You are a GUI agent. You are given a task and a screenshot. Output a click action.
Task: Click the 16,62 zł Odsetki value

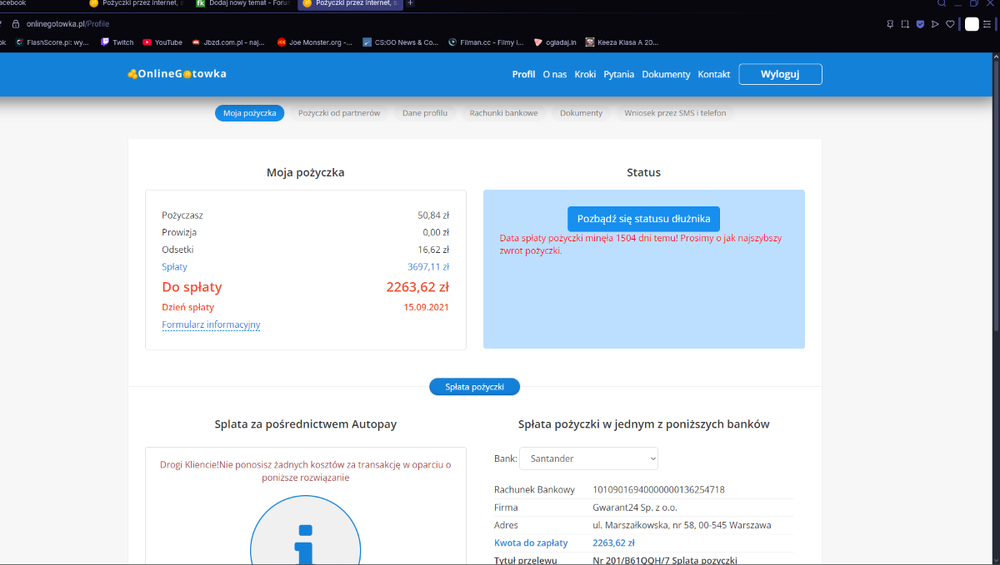(434, 249)
